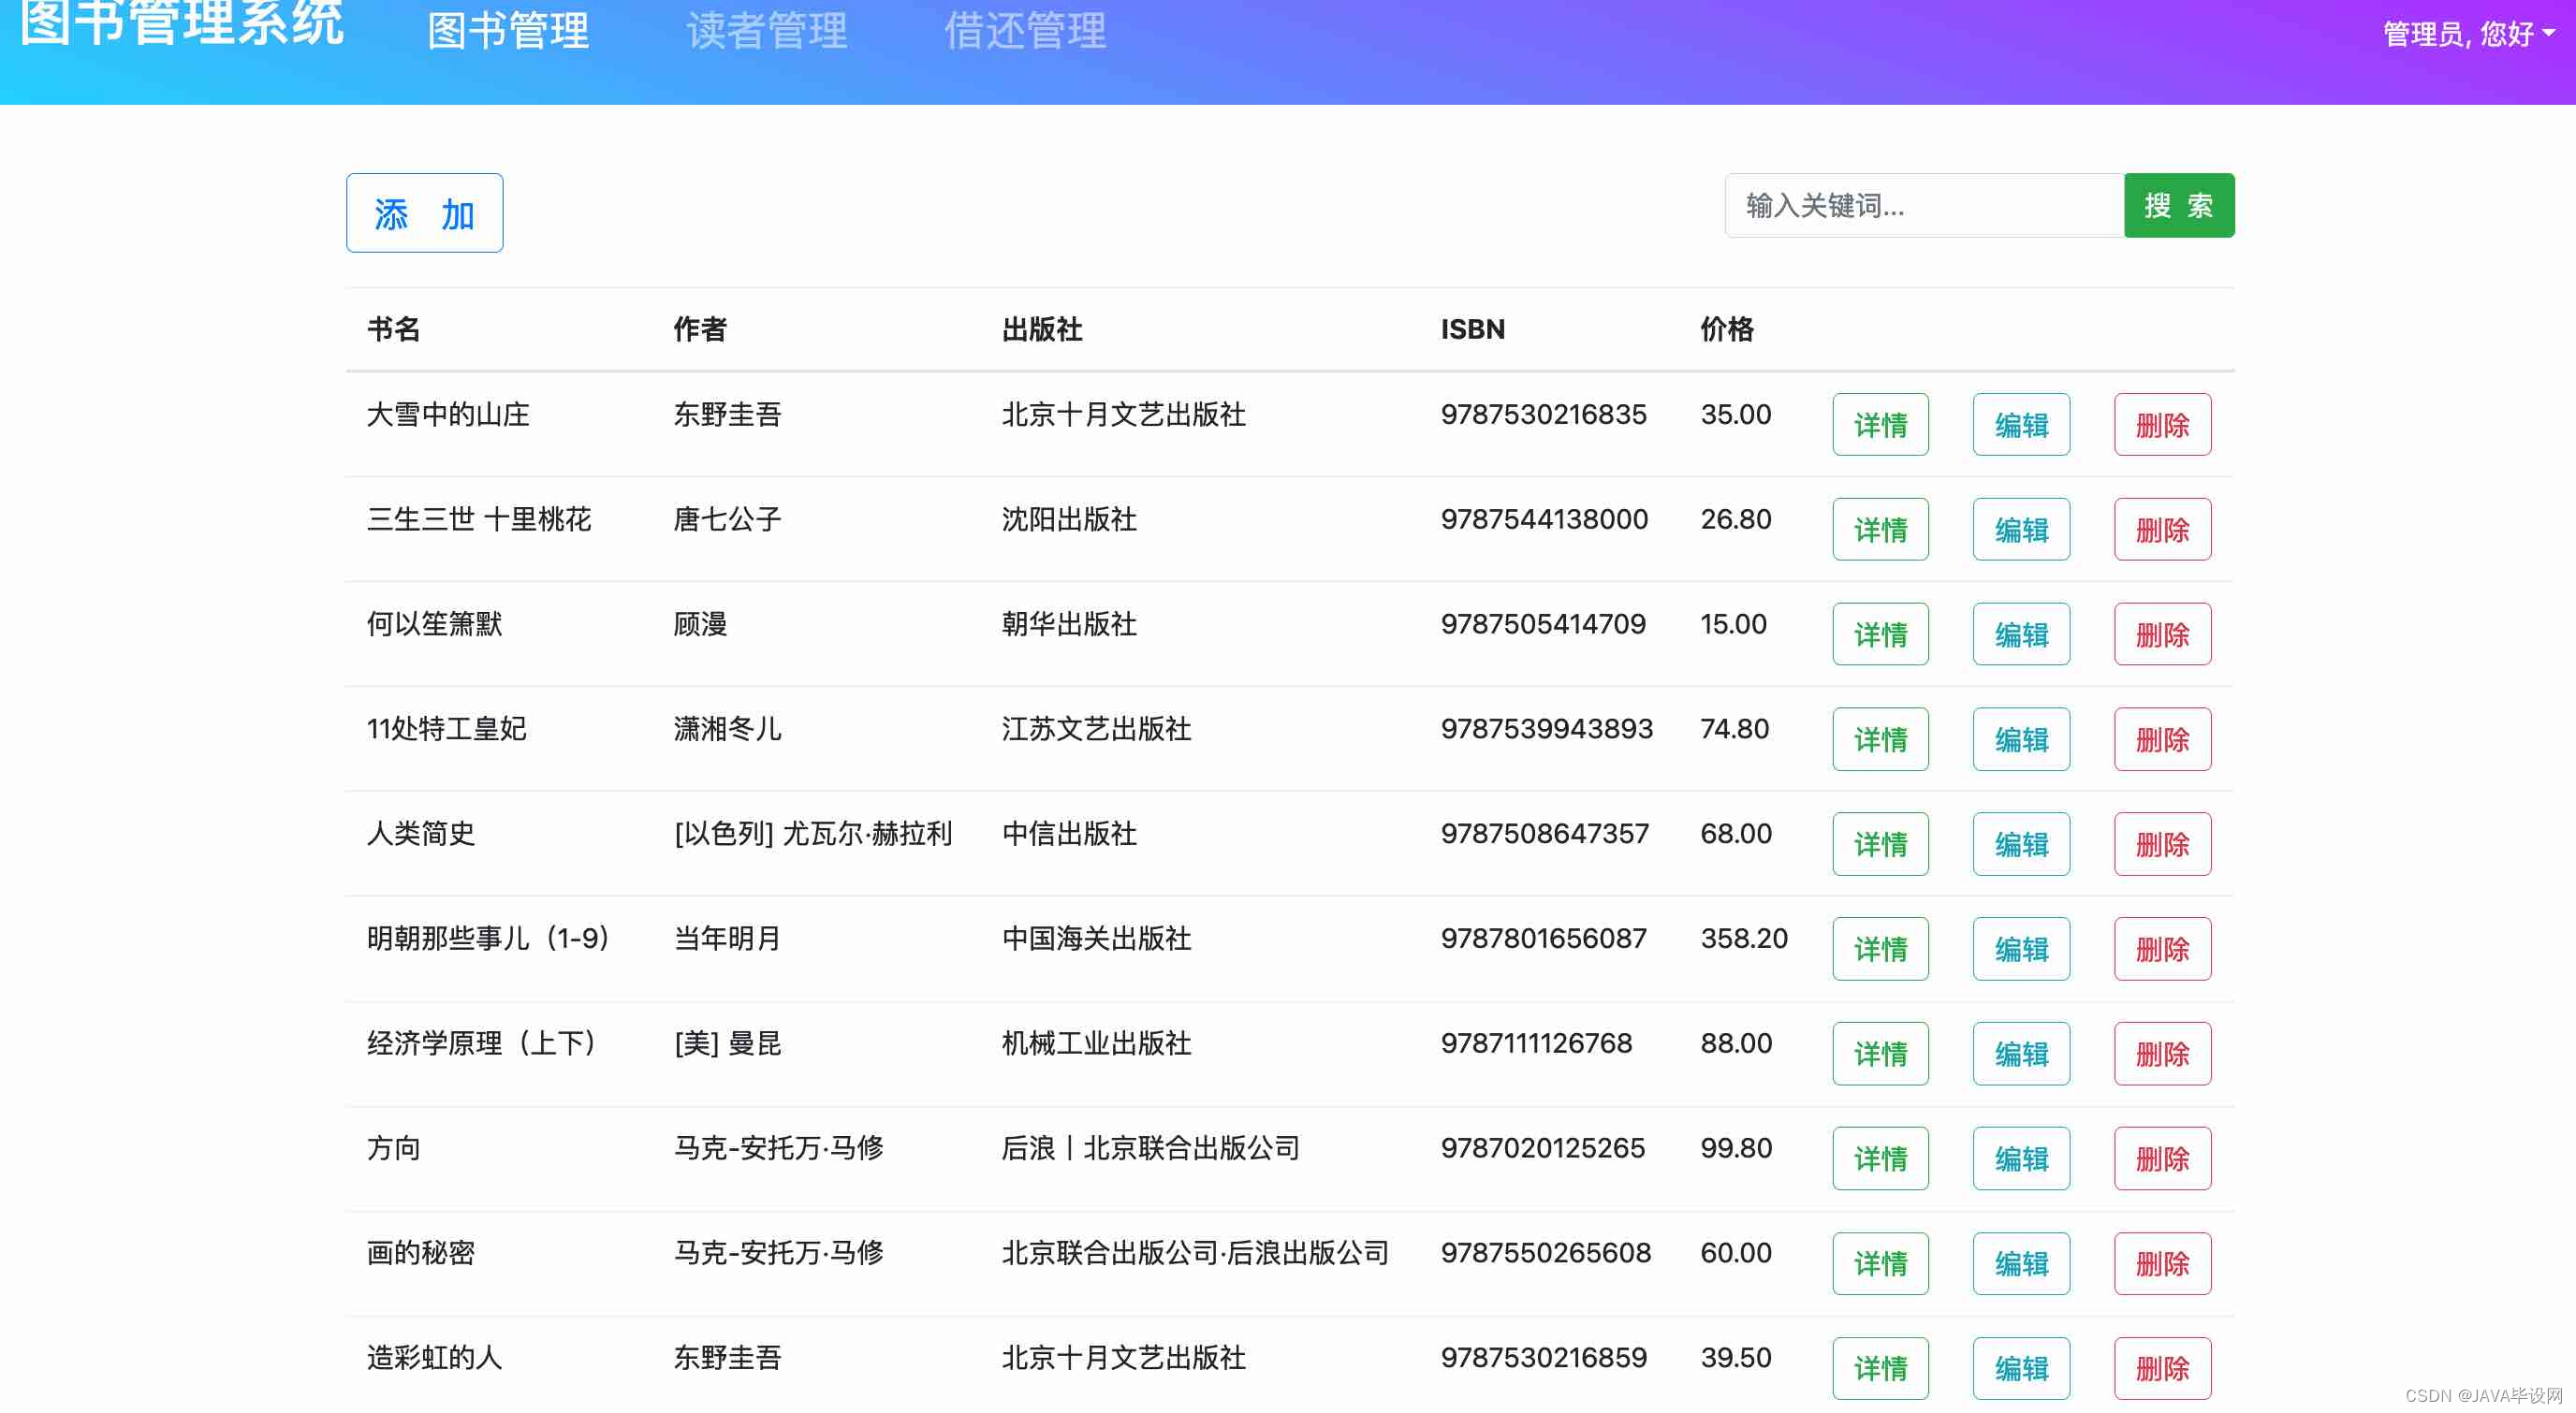Viewport: 2576px width, 1413px height.
Task: Delete 明朝那些事儿（1-9）entry
Action: pos(2161,949)
